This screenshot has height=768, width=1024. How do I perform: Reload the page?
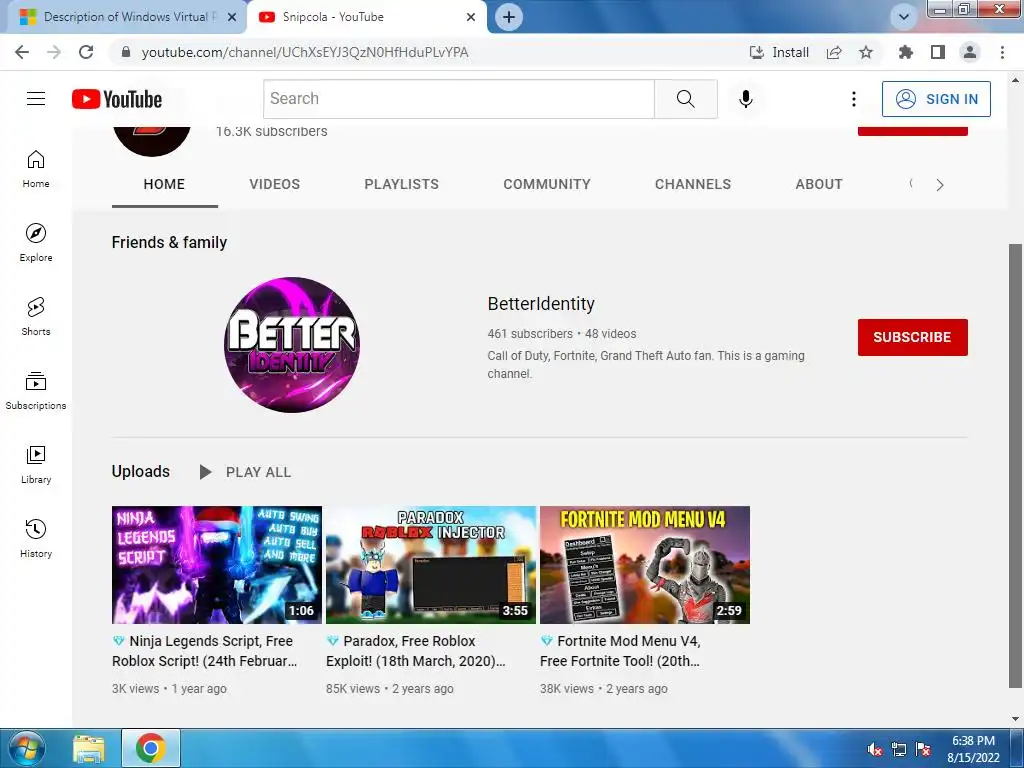(86, 52)
